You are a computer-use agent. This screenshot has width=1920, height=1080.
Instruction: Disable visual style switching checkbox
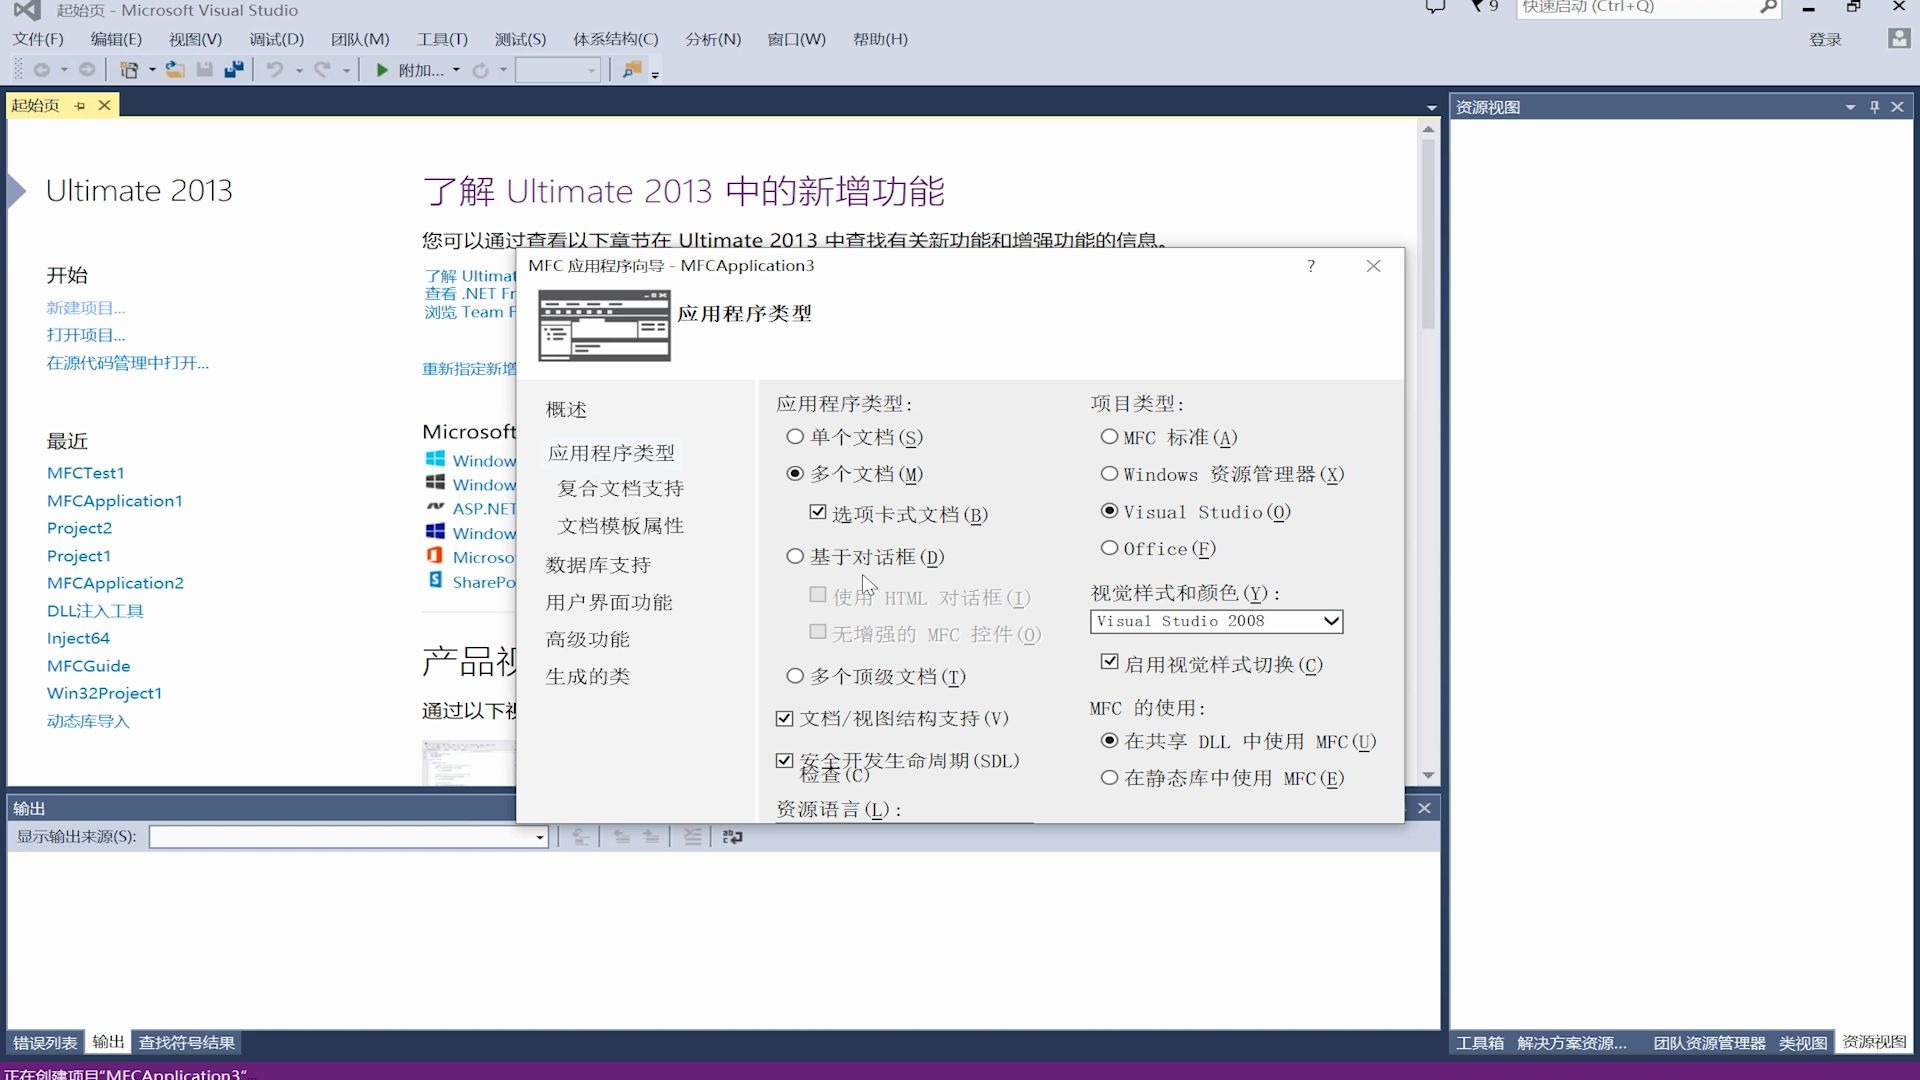(1109, 663)
